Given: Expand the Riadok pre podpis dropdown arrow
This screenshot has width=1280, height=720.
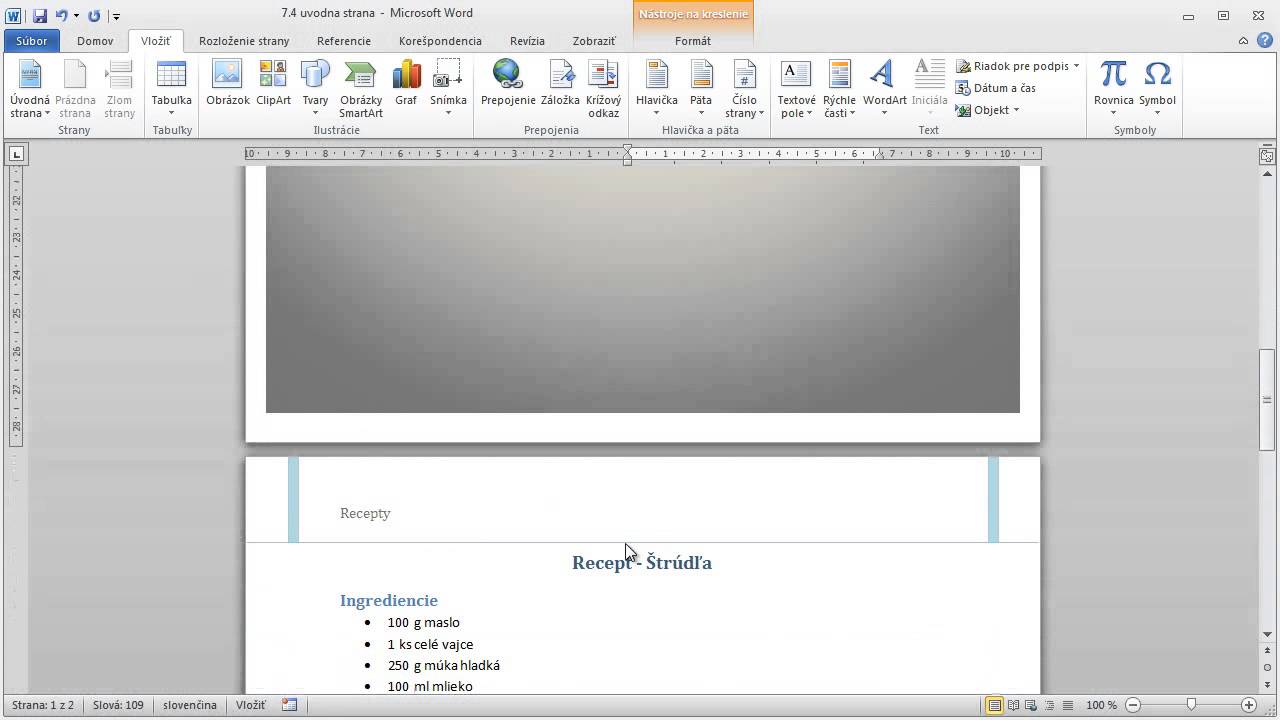Looking at the screenshot, I should (x=1076, y=66).
